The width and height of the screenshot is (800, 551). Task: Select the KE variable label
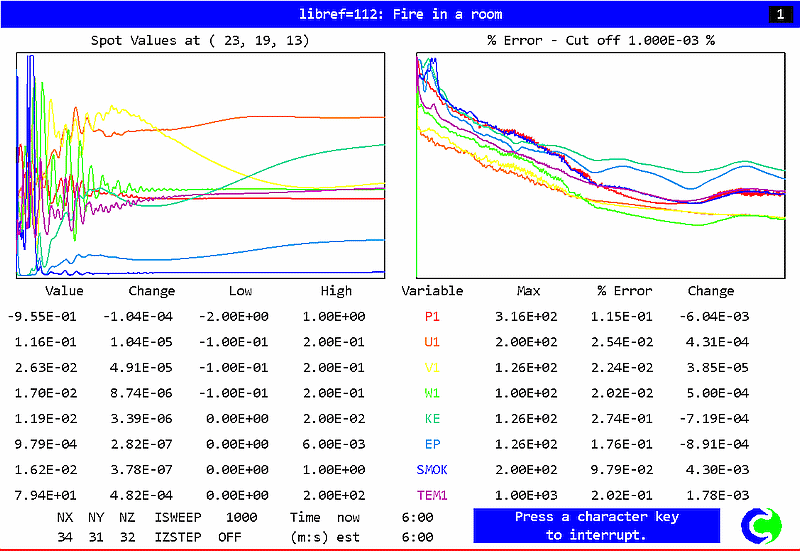pos(432,418)
